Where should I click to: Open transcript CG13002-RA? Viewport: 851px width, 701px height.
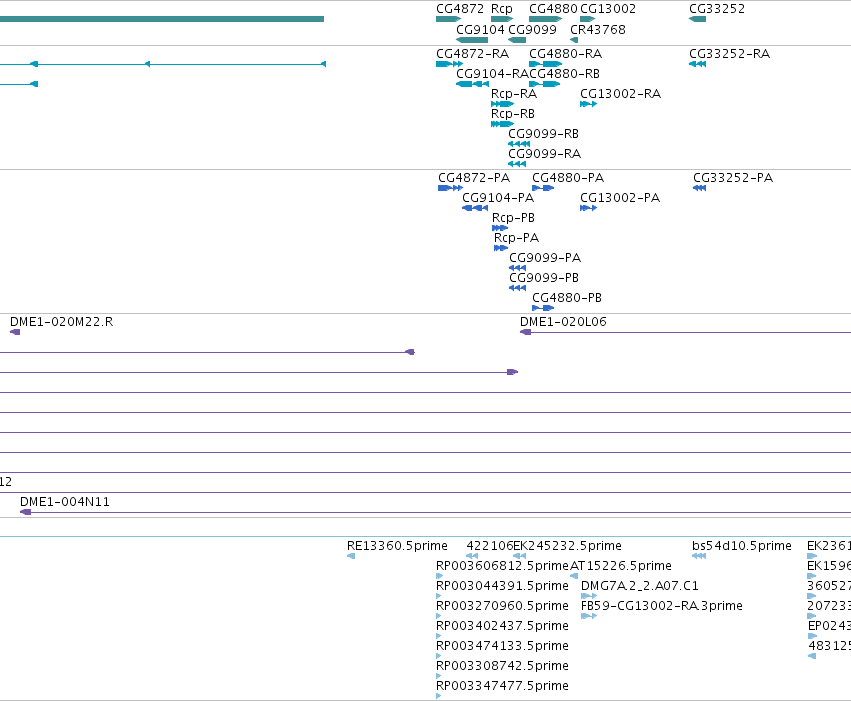pos(620,93)
